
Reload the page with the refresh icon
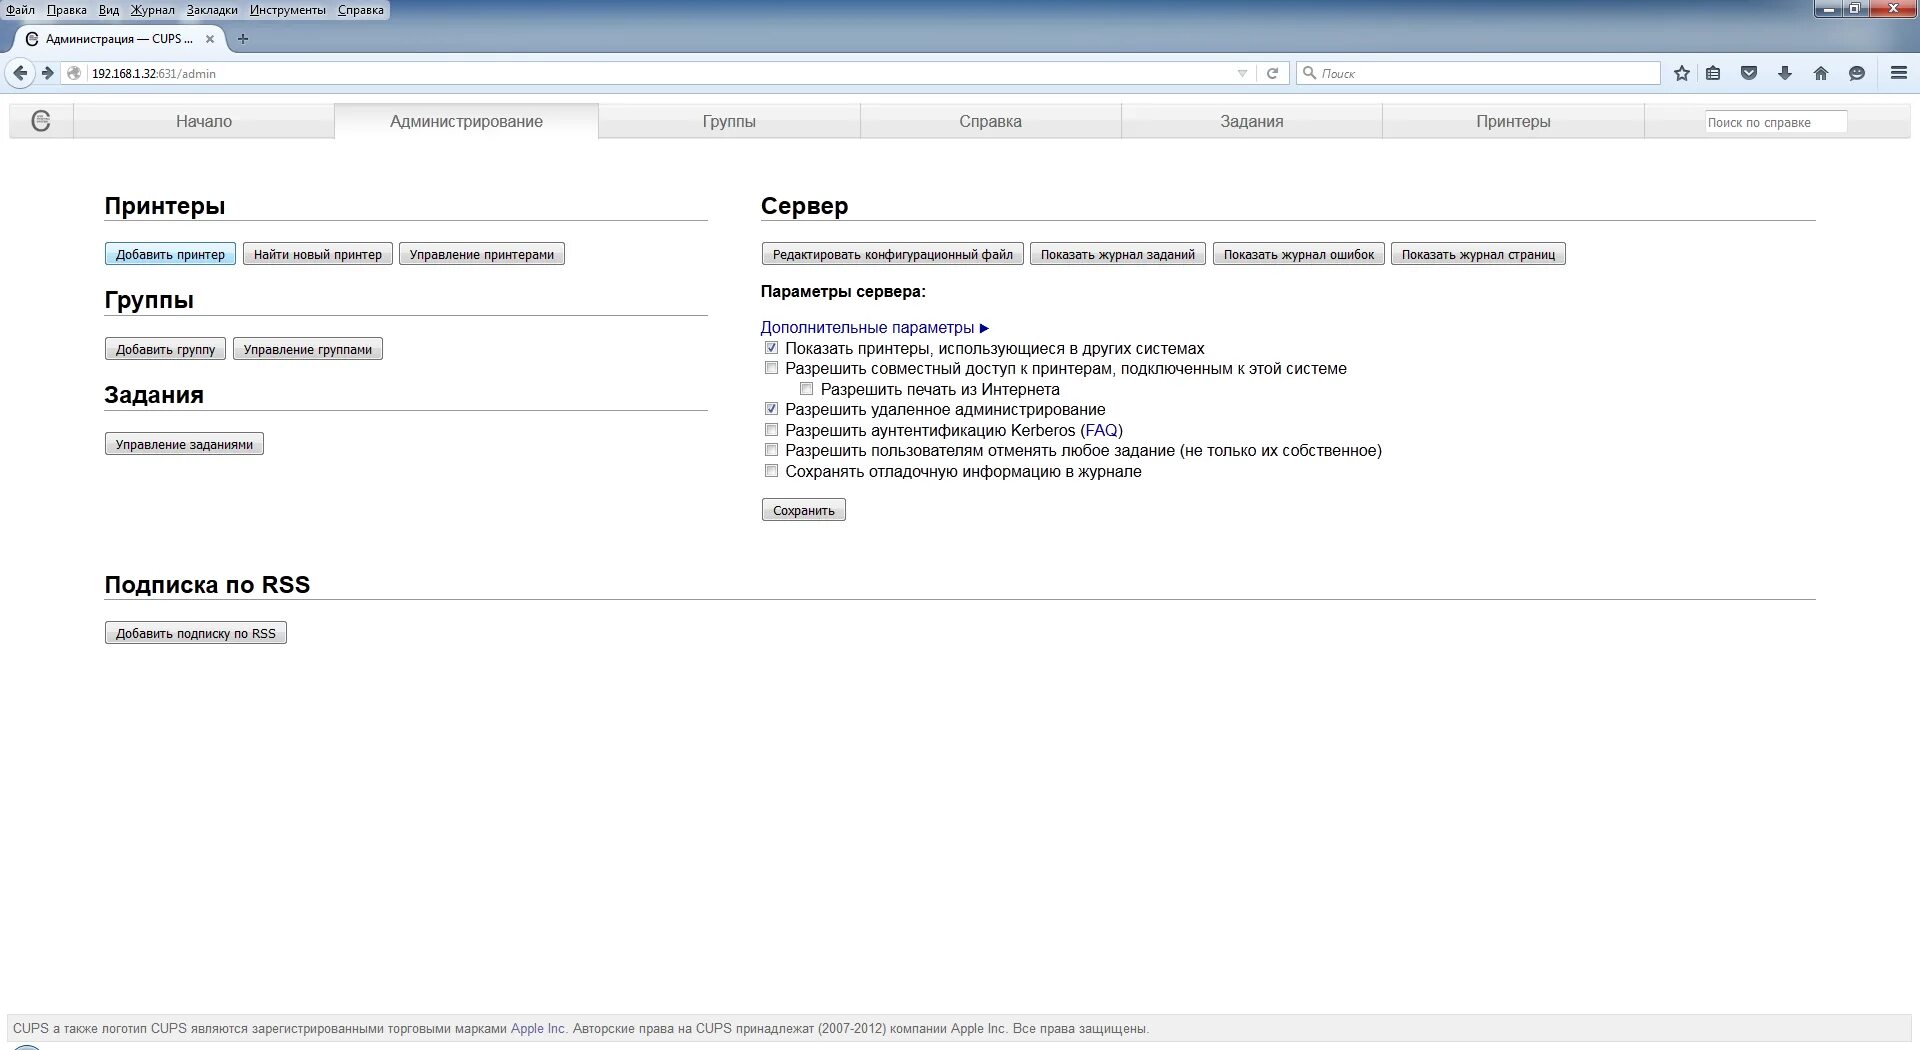click(1272, 73)
